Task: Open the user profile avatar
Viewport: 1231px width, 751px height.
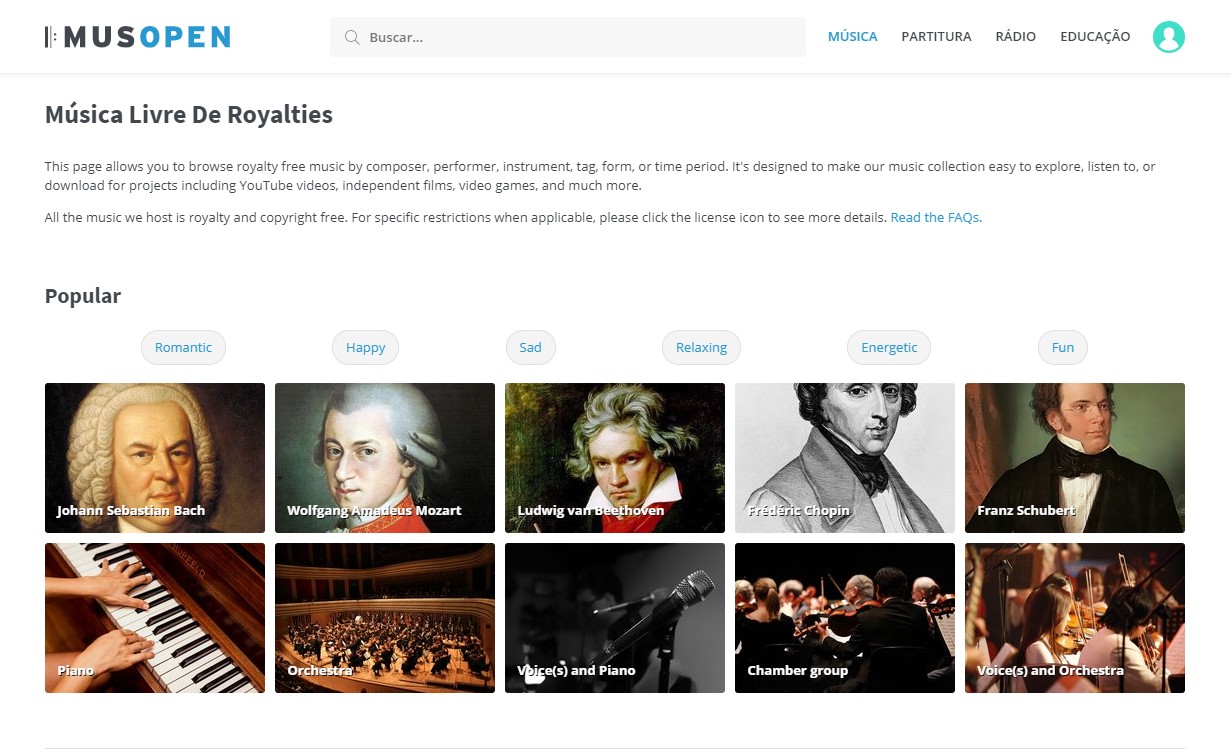Action: click(x=1168, y=37)
